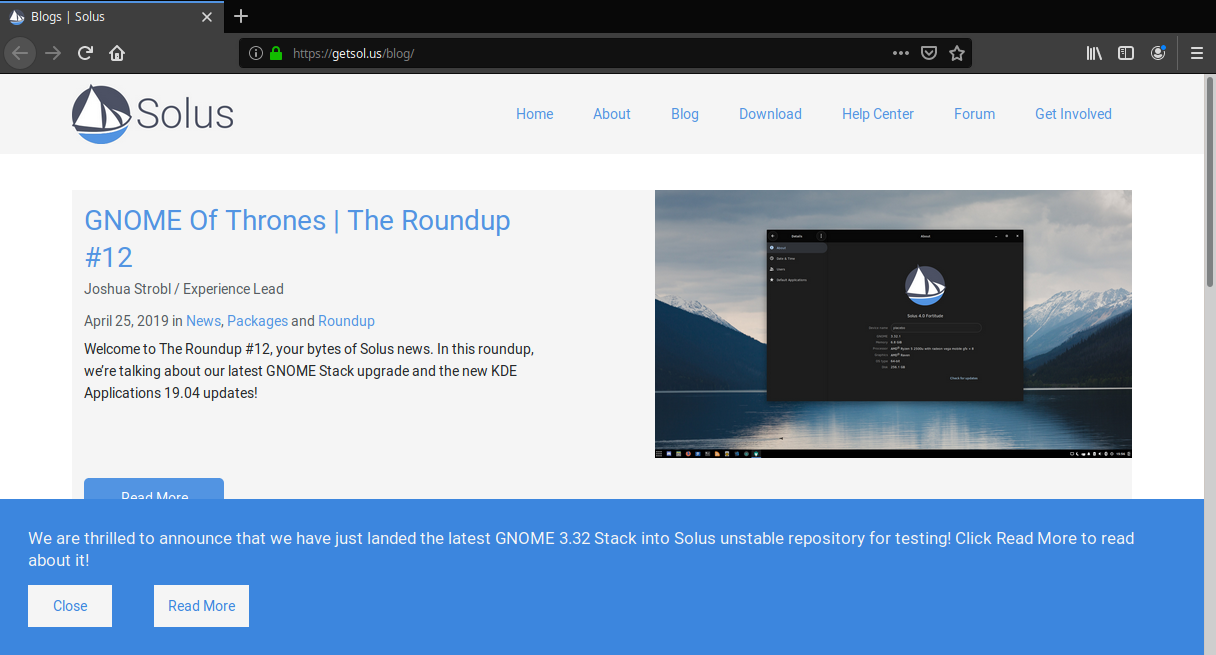Click Read More in the blue announcement banner

point(201,606)
